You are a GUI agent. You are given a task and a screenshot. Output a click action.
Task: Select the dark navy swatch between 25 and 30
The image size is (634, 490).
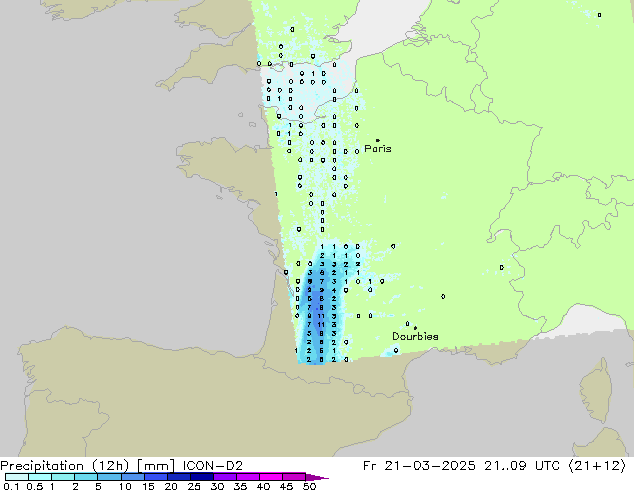click(202, 477)
